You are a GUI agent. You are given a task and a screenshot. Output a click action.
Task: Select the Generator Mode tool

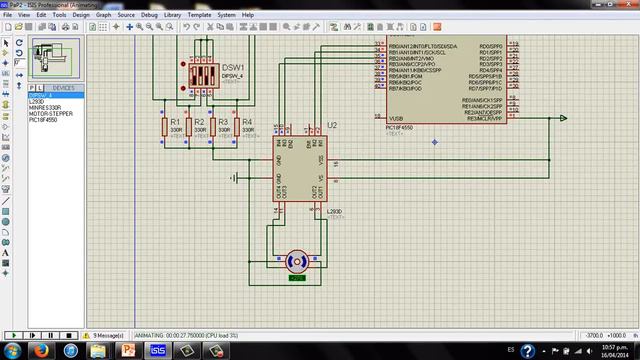coord(6,158)
